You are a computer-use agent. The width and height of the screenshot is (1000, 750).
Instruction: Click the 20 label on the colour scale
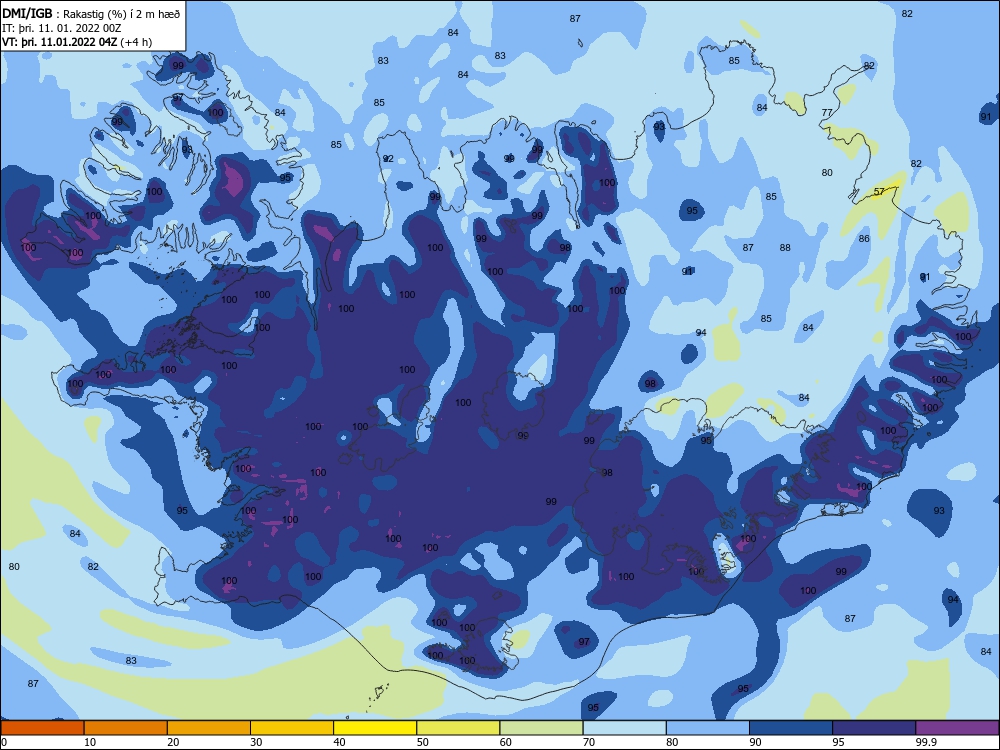point(173,742)
